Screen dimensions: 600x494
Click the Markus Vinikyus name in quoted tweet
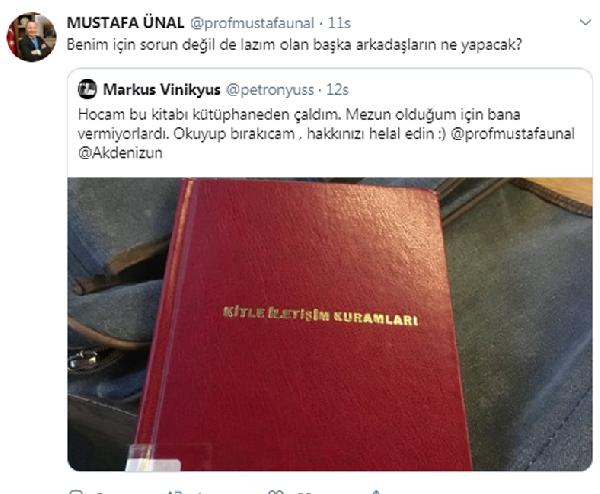(x=162, y=90)
